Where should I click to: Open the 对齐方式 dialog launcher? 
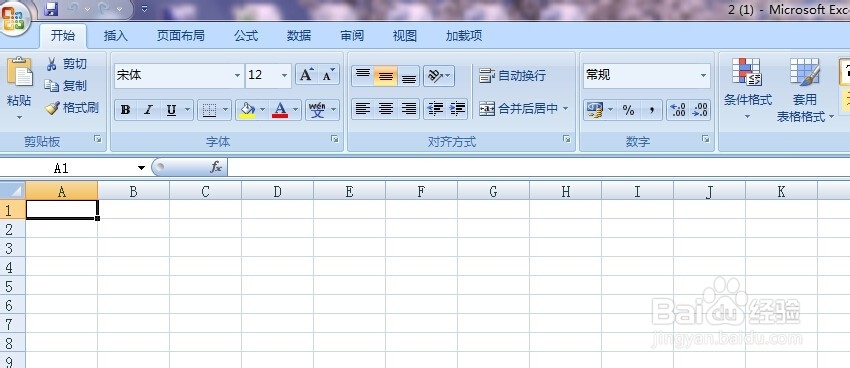[566, 139]
